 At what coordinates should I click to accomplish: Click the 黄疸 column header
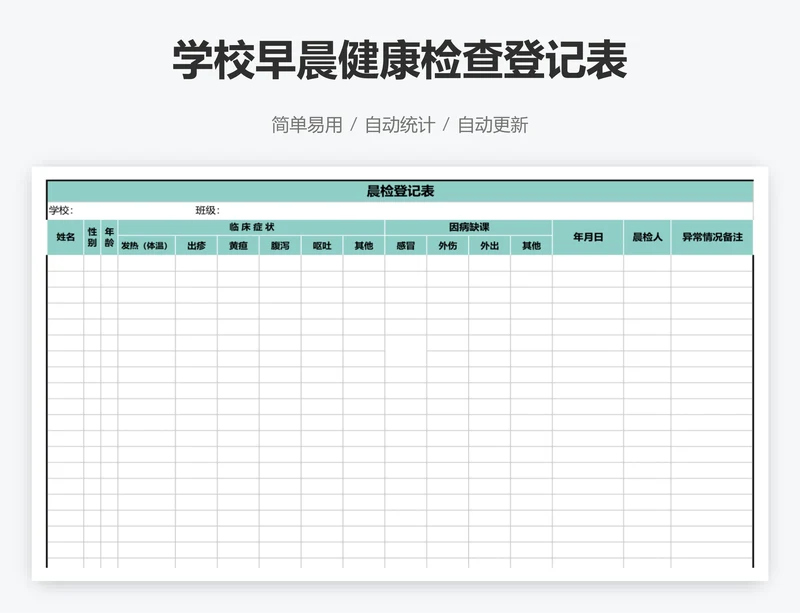[238, 246]
